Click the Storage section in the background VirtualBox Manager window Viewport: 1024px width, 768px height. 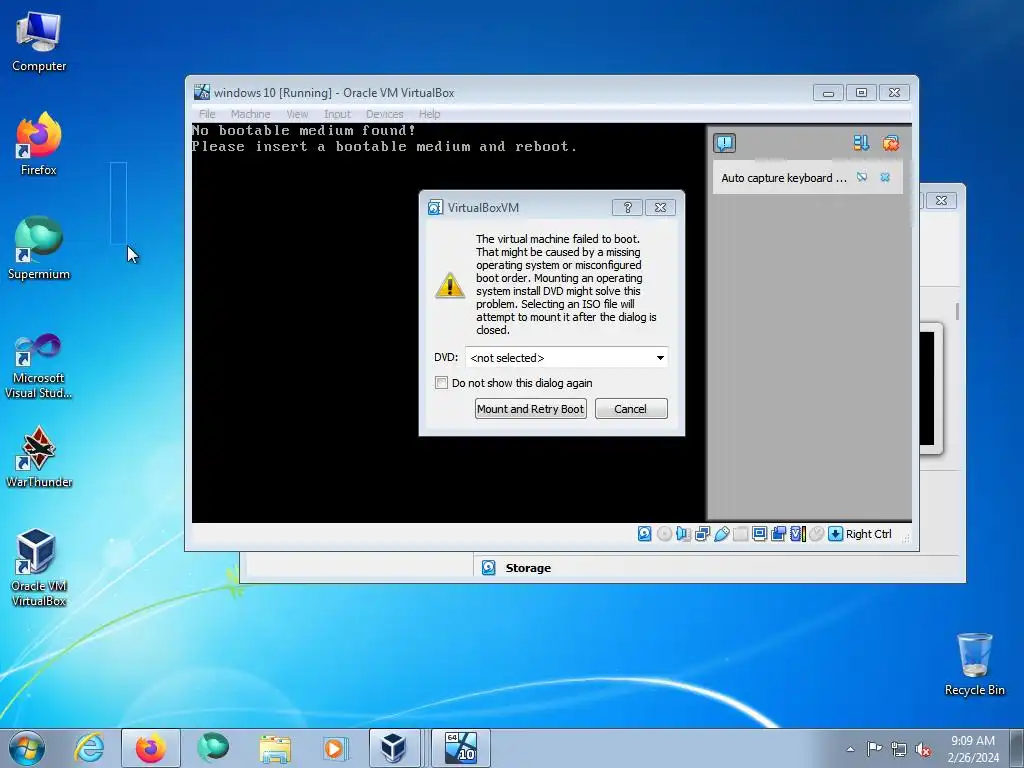tap(528, 568)
